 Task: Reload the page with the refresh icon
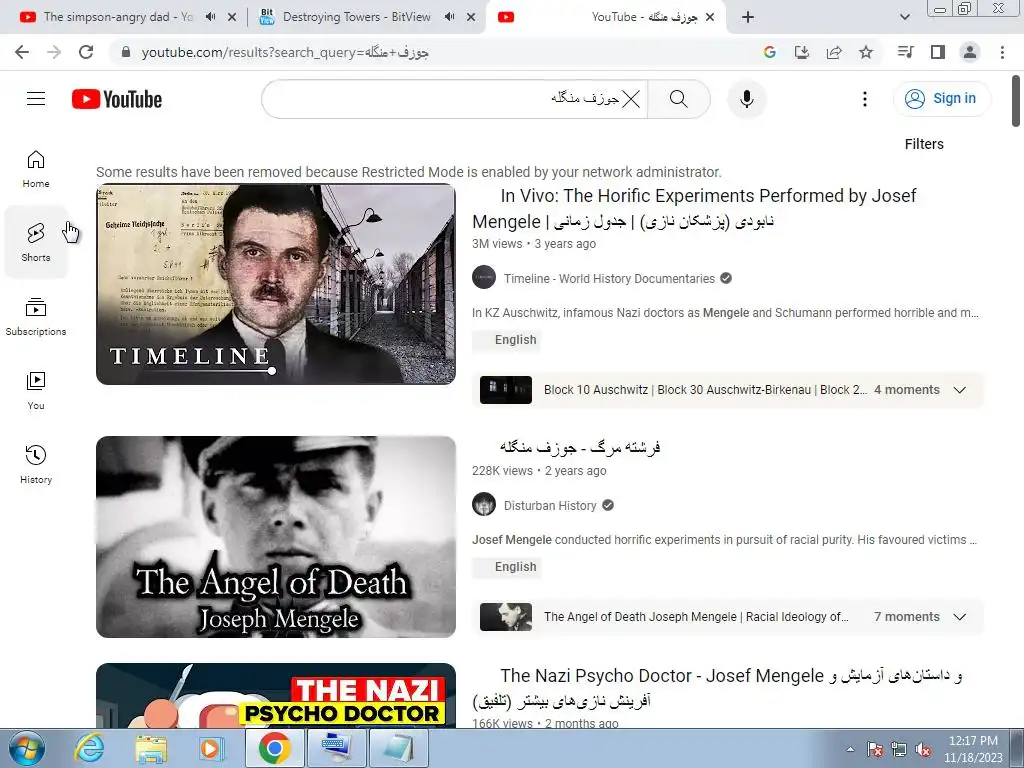point(86,52)
